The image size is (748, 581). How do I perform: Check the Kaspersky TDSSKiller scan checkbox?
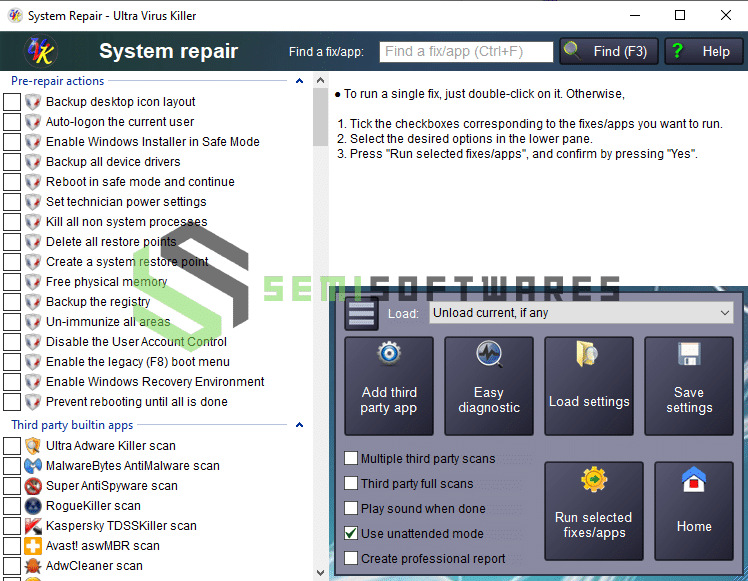pos(12,526)
